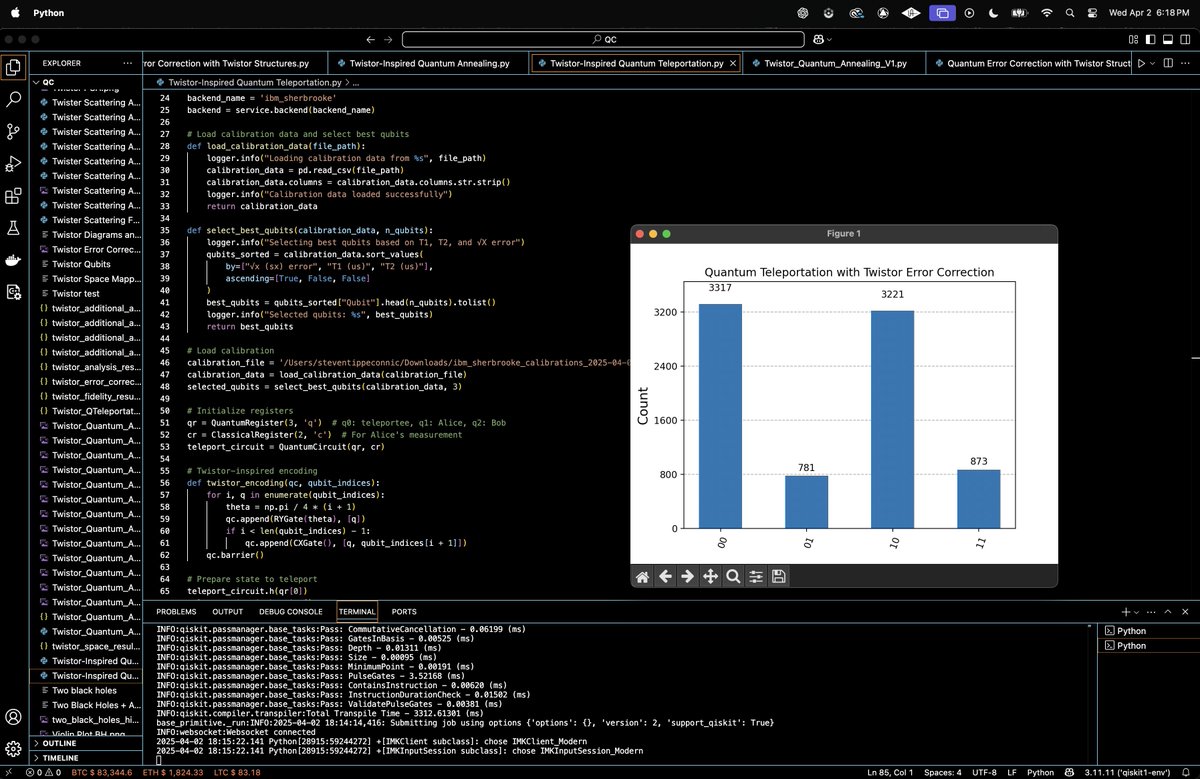This screenshot has height=779, width=1200.
Task: Toggle macOS Focus moon icon
Action: (x=994, y=13)
